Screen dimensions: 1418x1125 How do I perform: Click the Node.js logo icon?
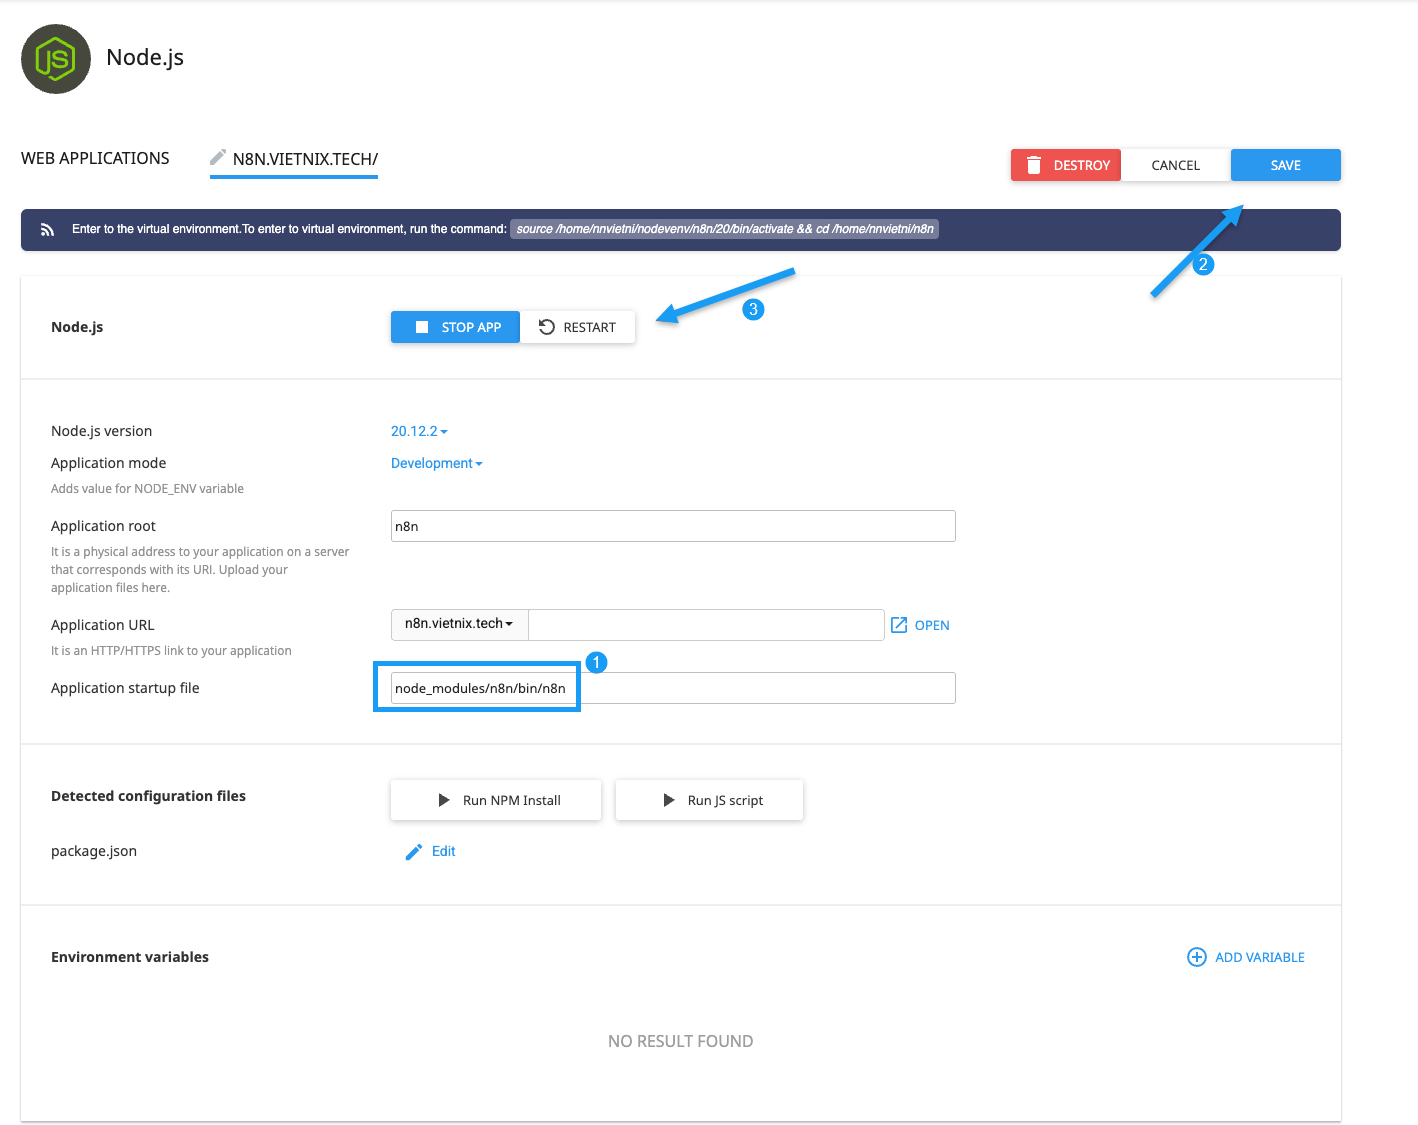[x=56, y=59]
